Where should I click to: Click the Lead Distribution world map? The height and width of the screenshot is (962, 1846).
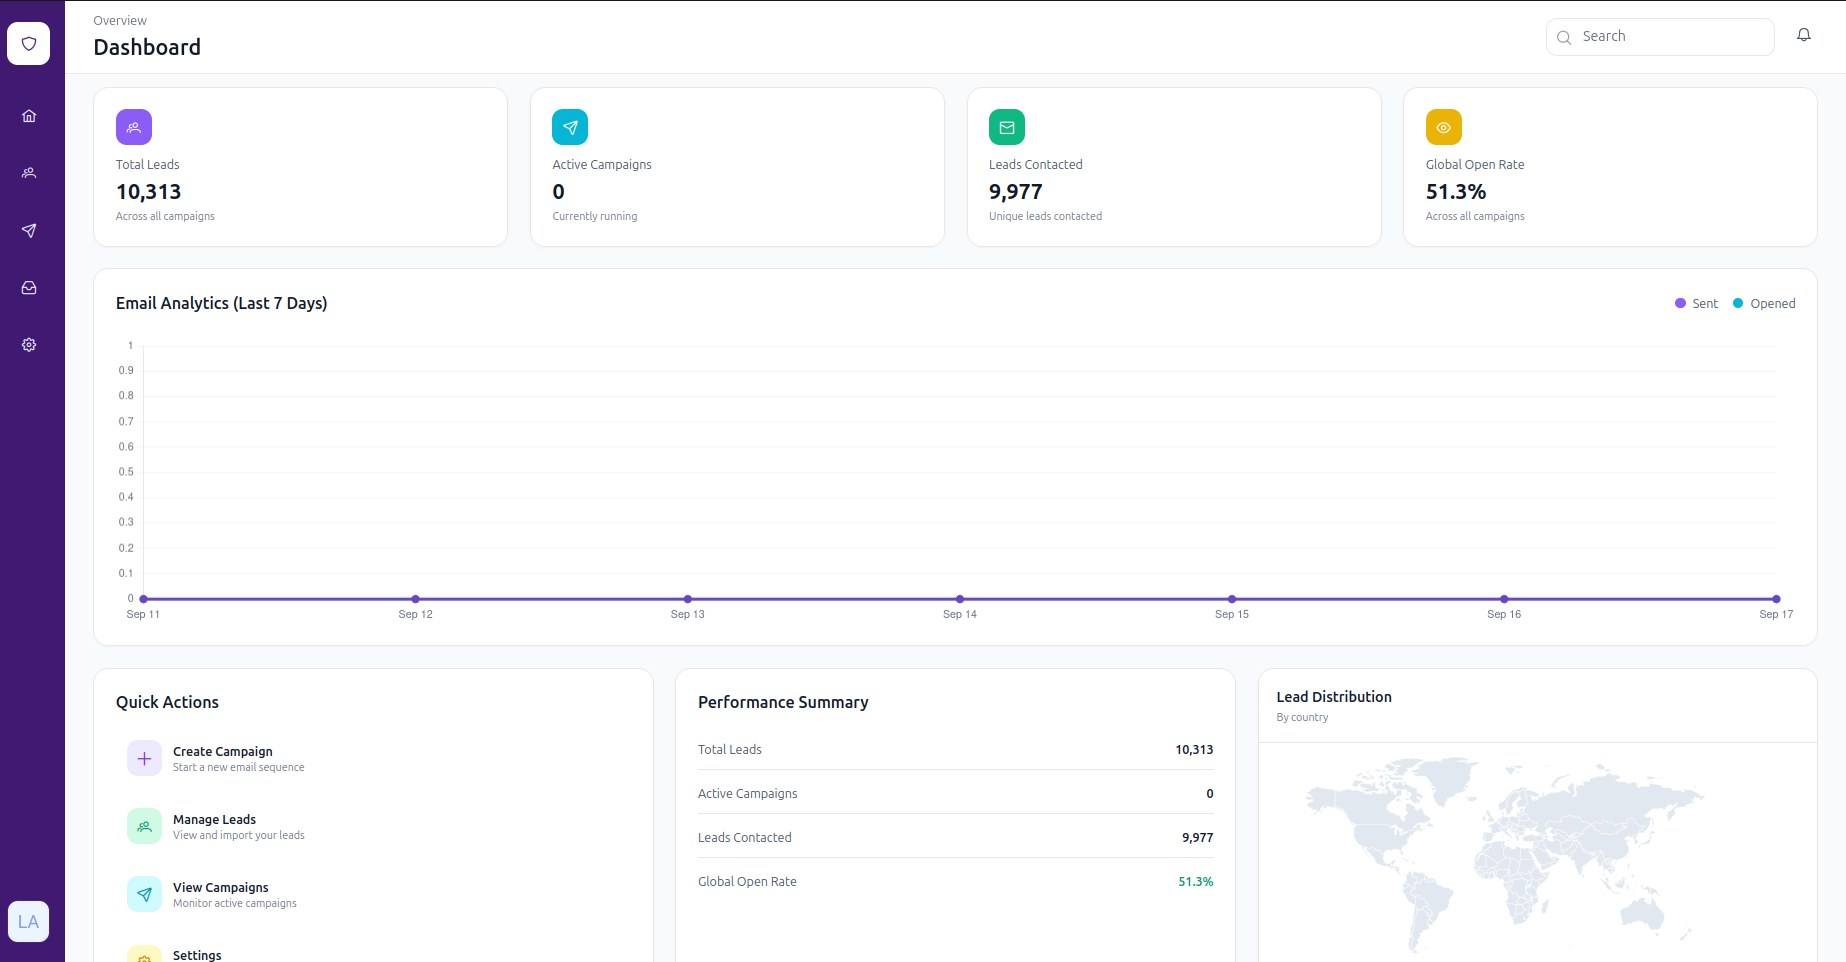click(x=1505, y=853)
